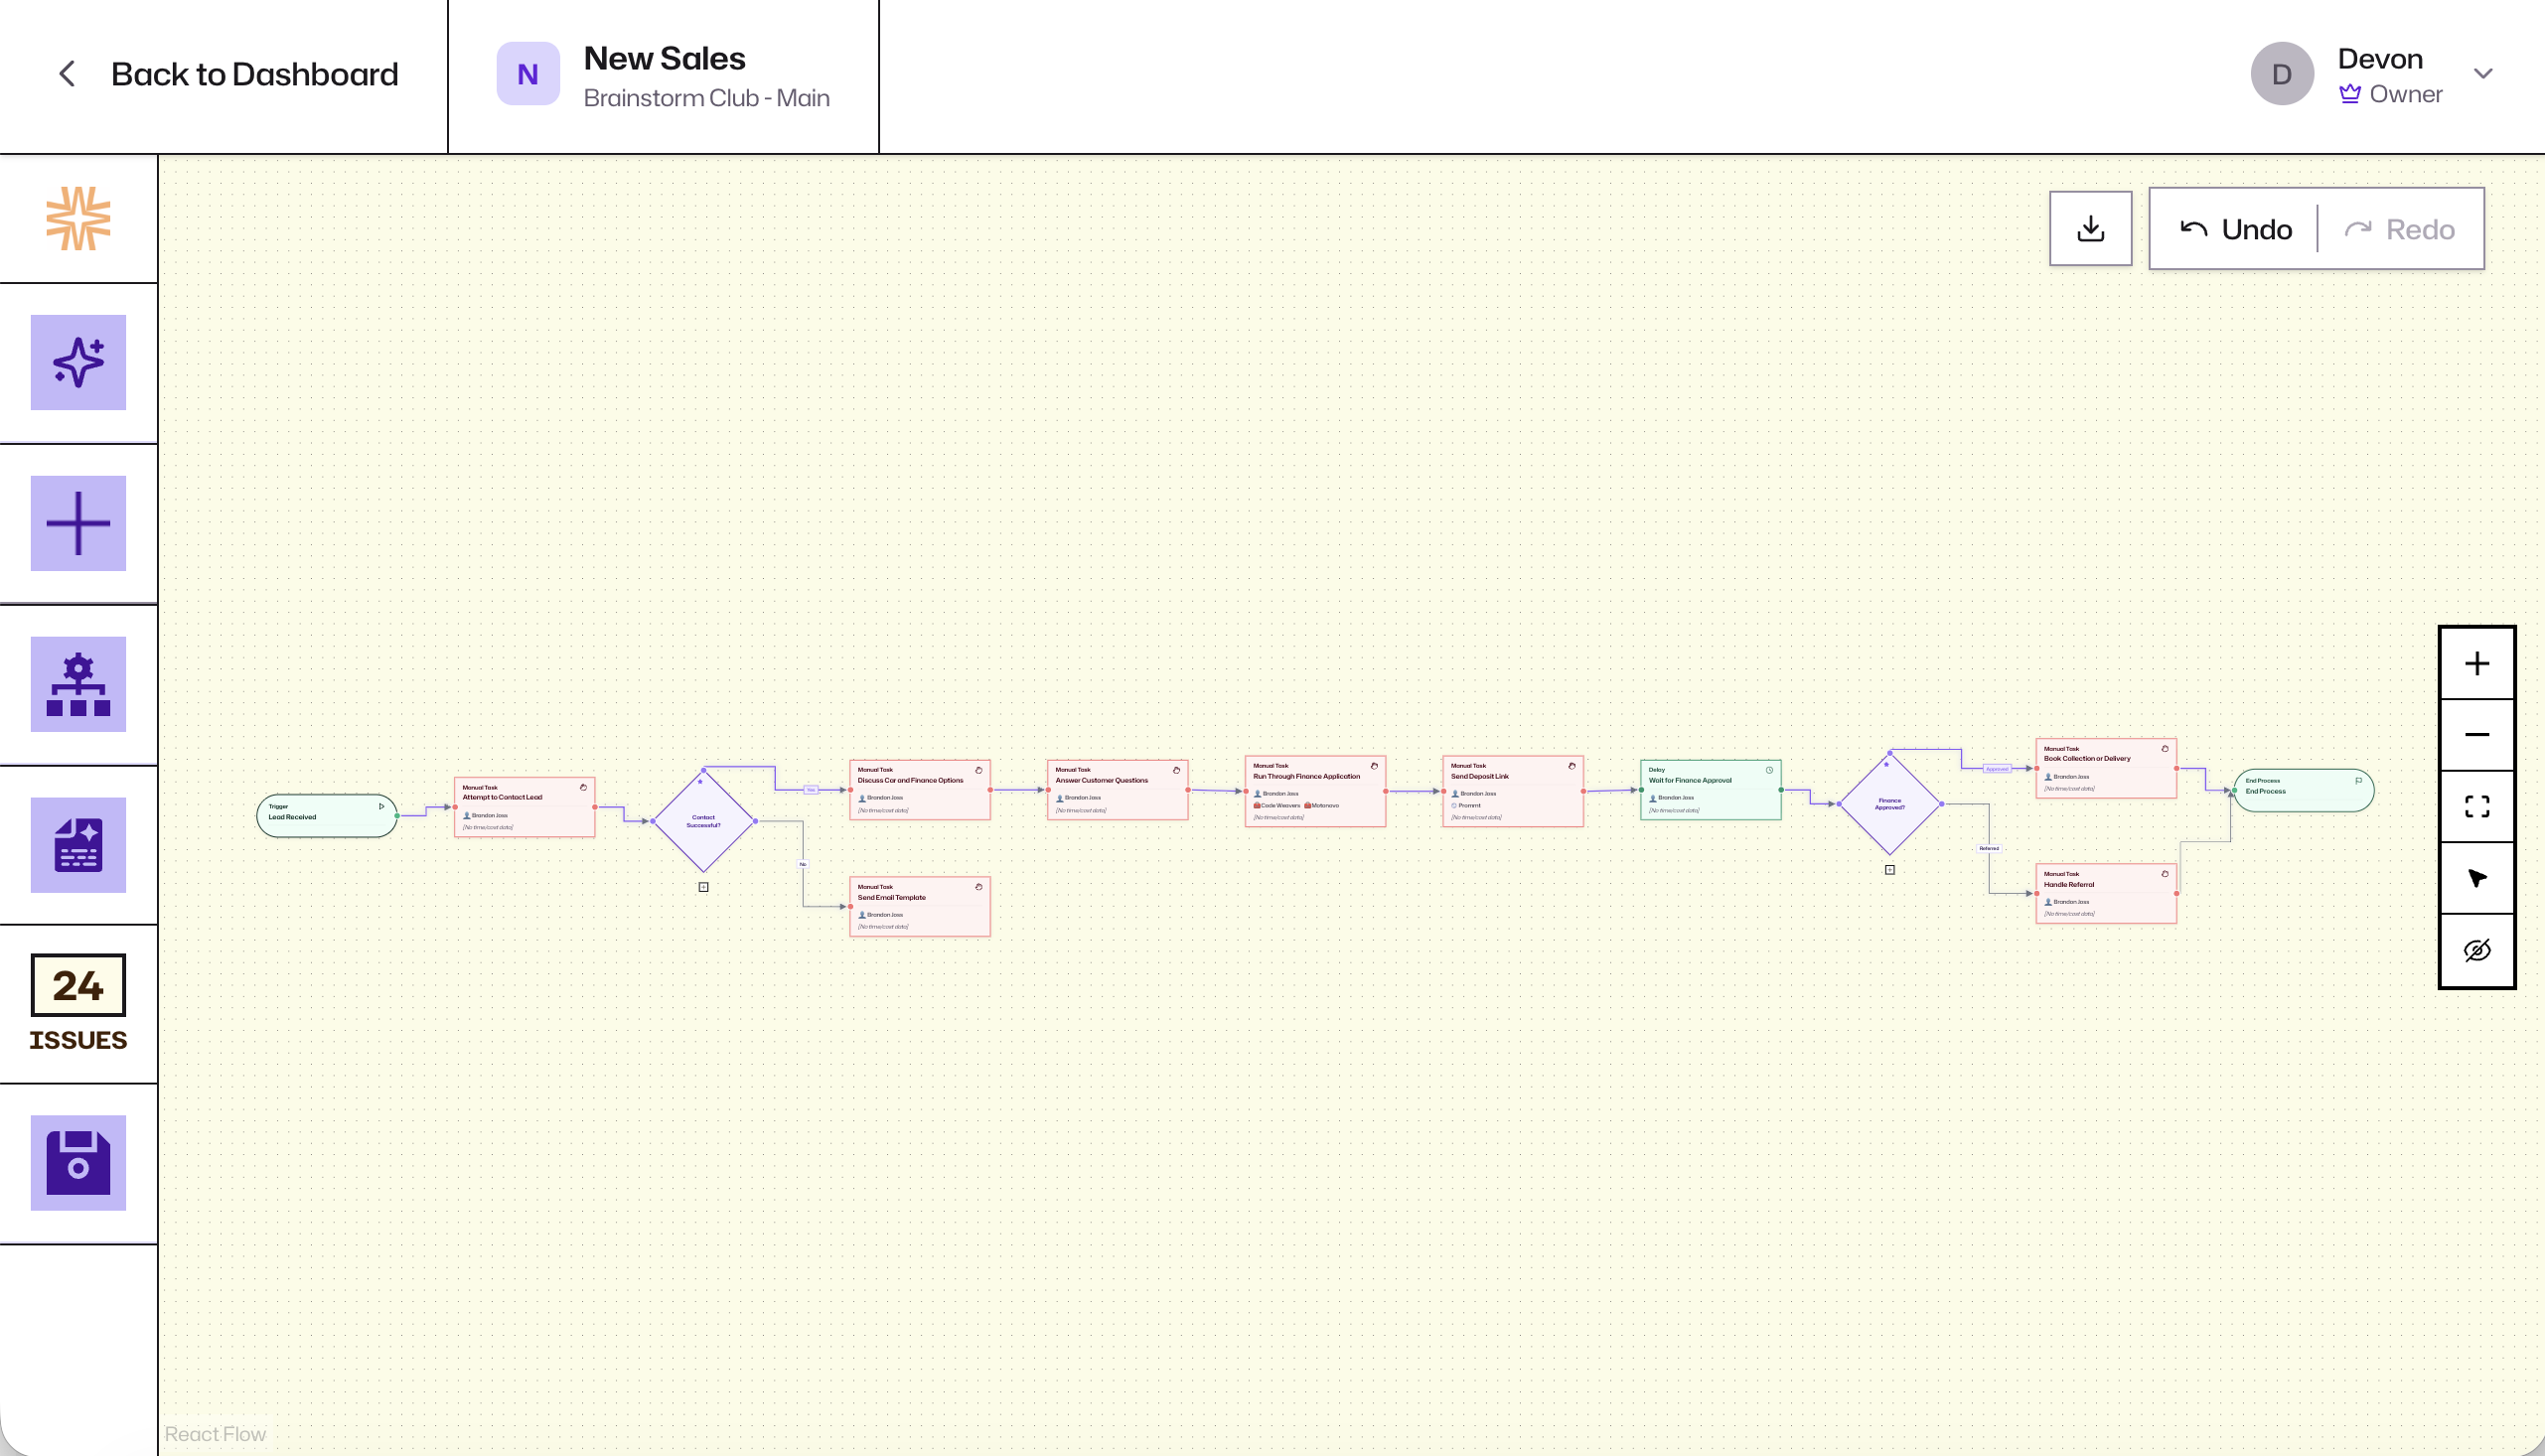
Task: Click the Referred edge label
Action: pyautogui.click(x=1989, y=848)
